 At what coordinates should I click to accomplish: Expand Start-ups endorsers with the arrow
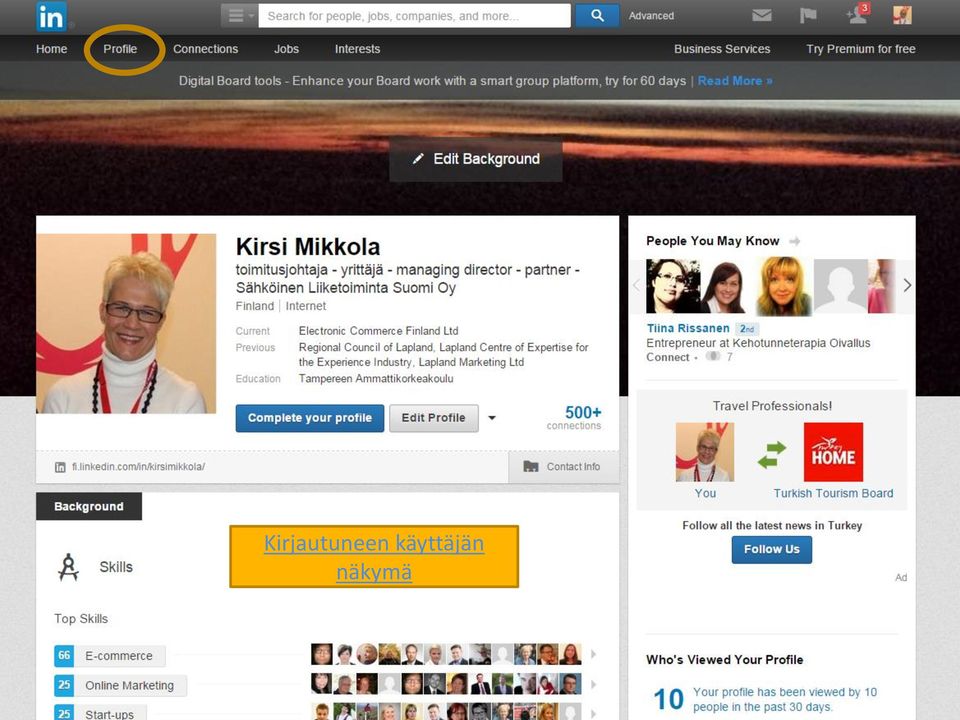pyautogui.click(x=593, y=713)
